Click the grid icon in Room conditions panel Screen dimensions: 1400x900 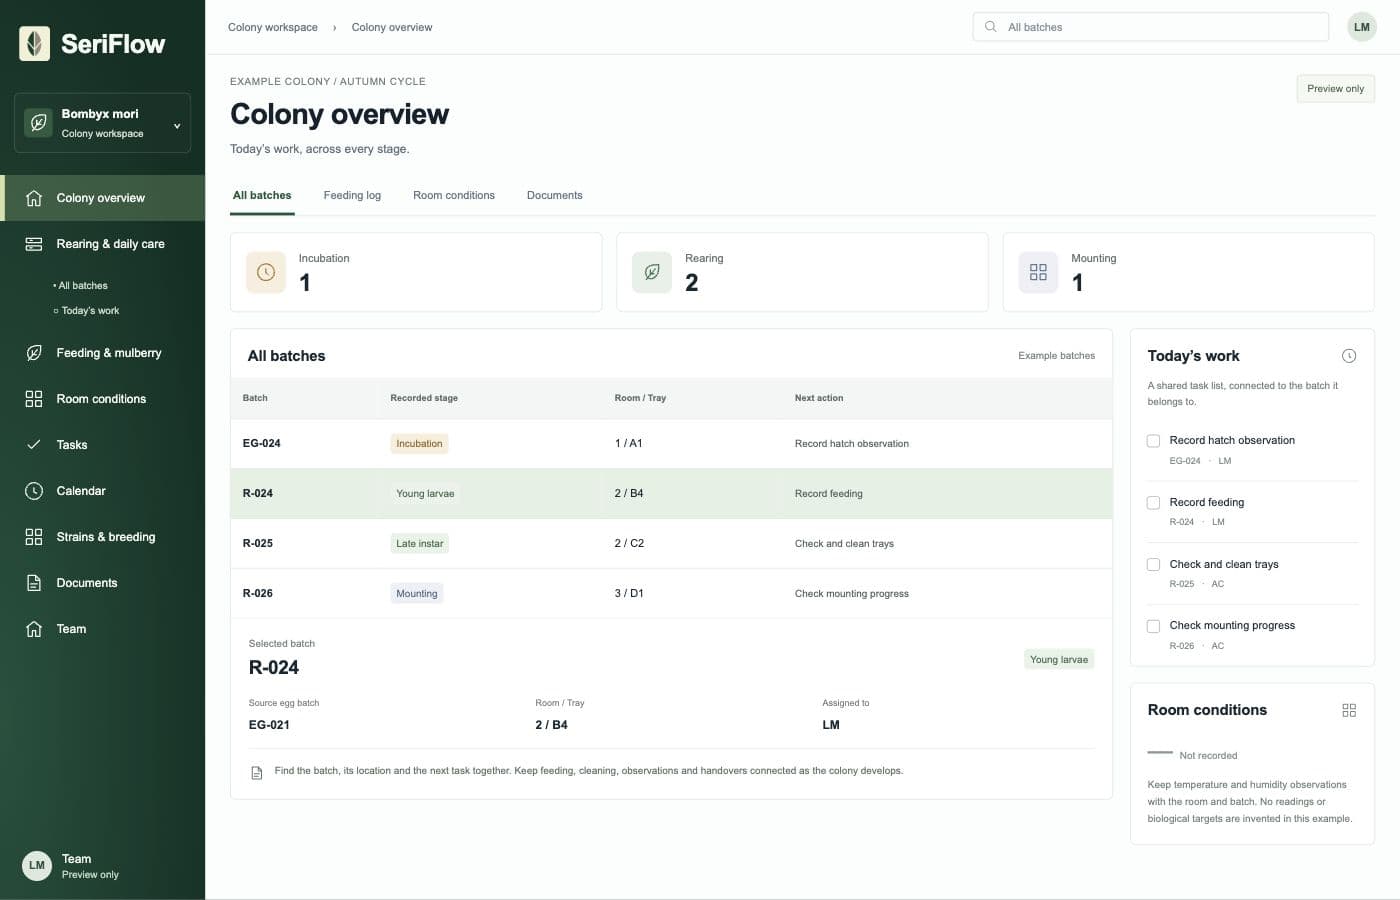click(x=1349, y=710)
